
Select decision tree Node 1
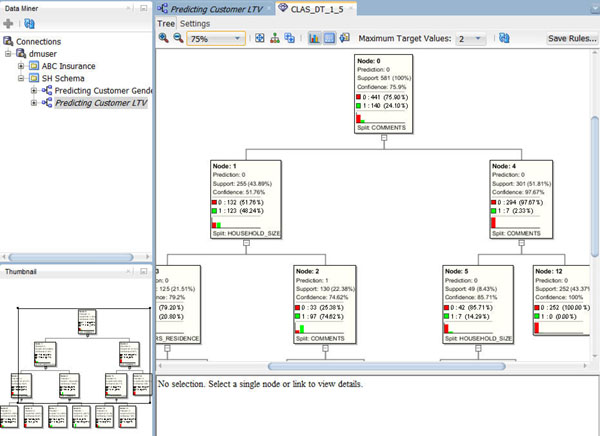click(x=246, y=199)
